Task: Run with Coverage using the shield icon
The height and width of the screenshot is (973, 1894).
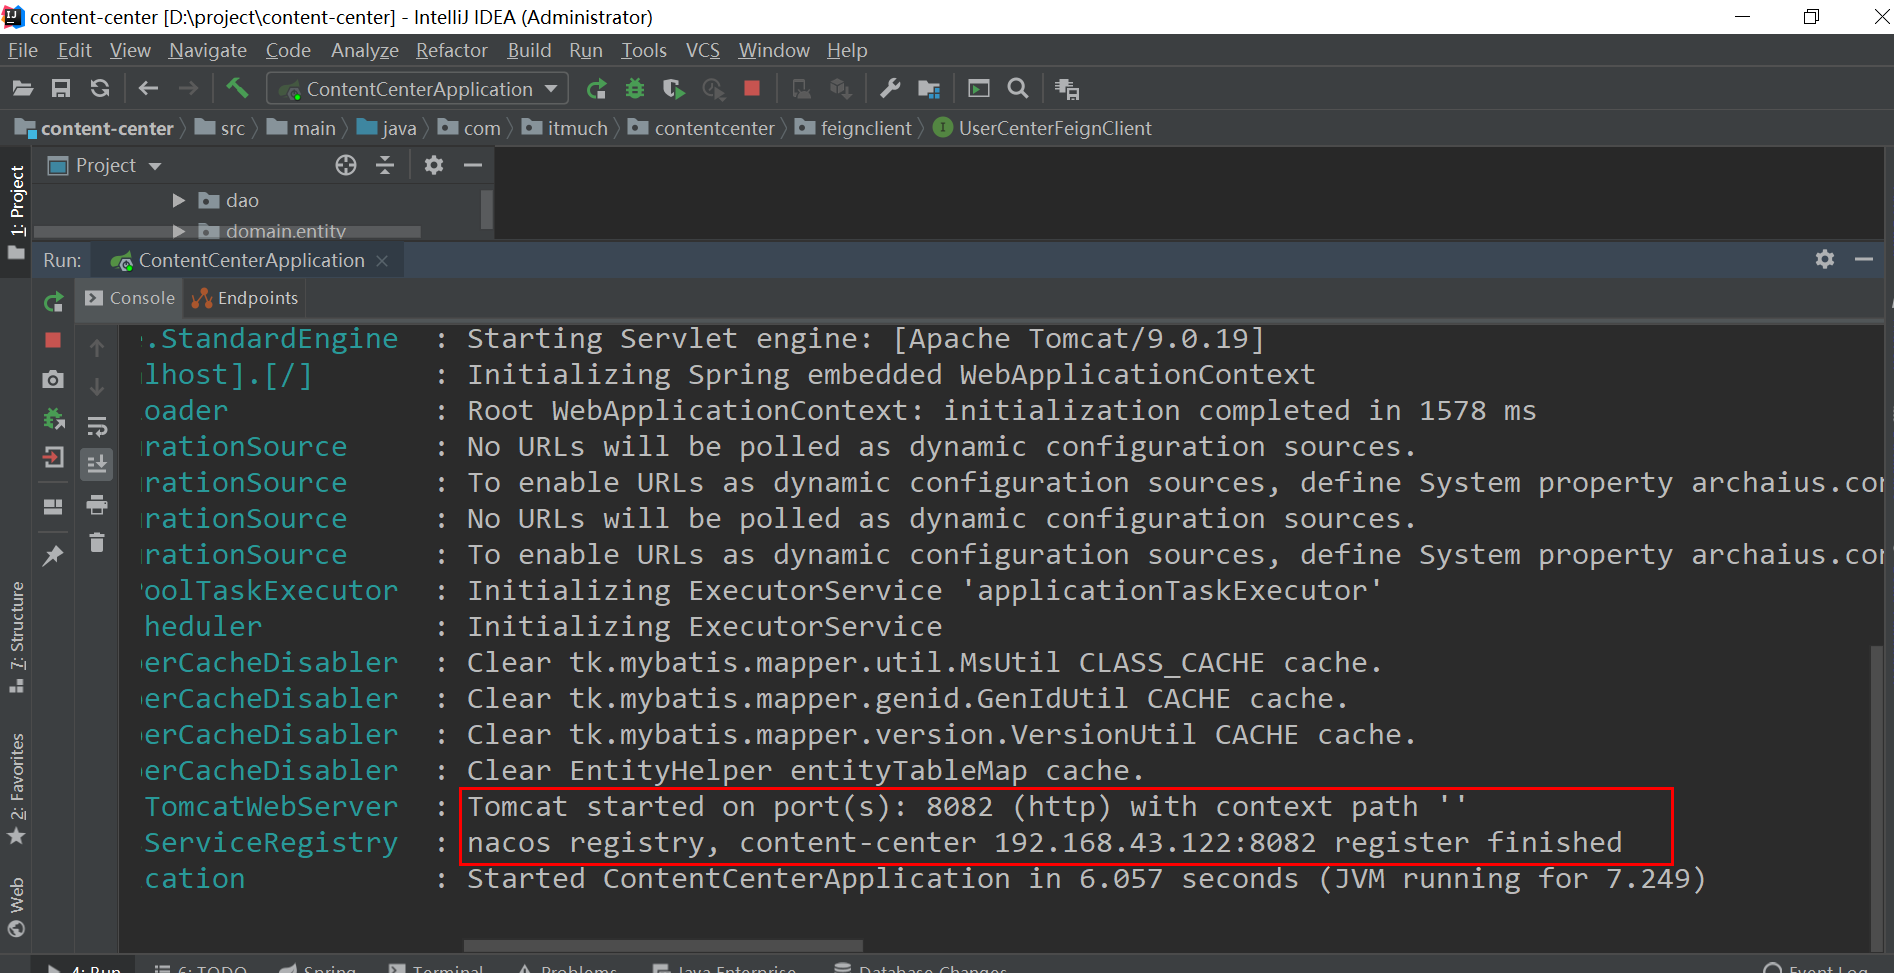Action: pos(673,89)
